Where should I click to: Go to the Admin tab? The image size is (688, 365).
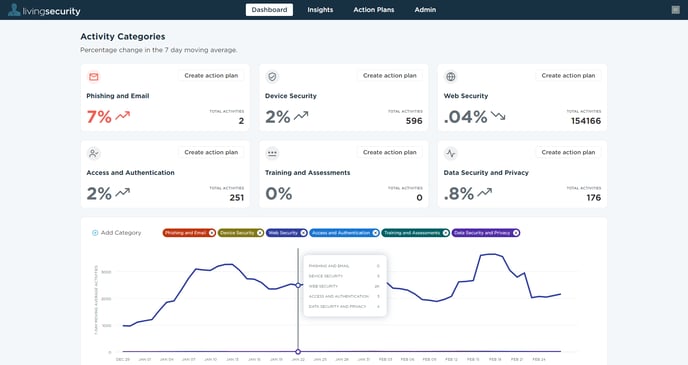pyautogui.click(x=425, y=10)
